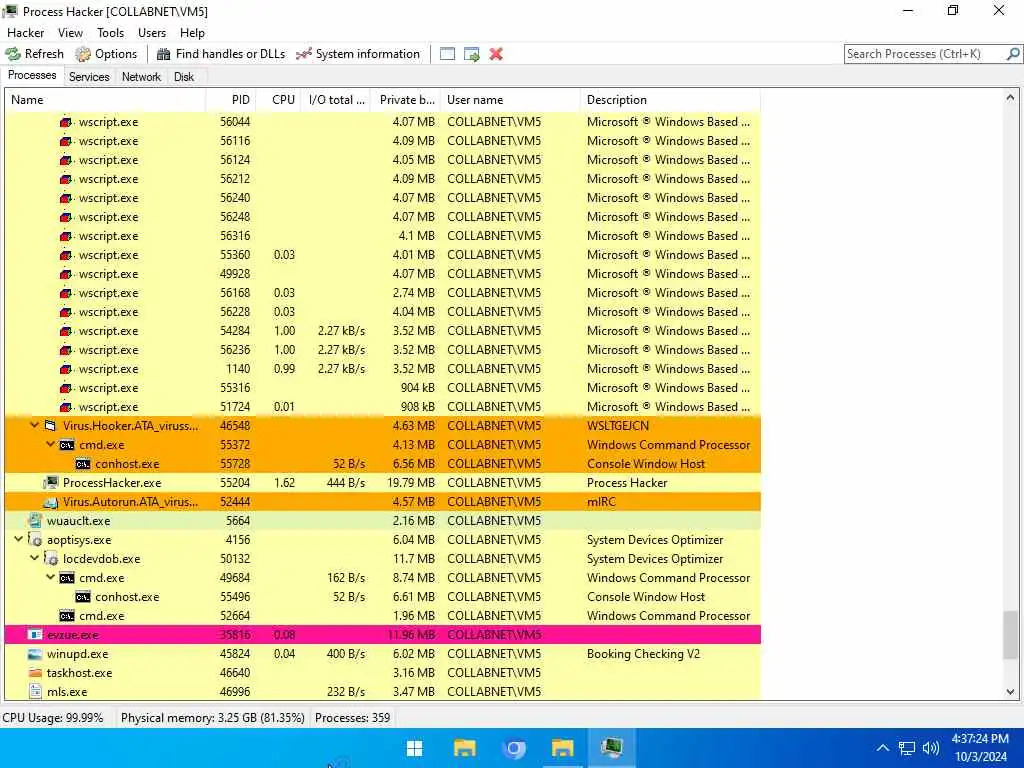1024x768 pixels.
Task: Open the Tools menu
Action: coord(110,33)
